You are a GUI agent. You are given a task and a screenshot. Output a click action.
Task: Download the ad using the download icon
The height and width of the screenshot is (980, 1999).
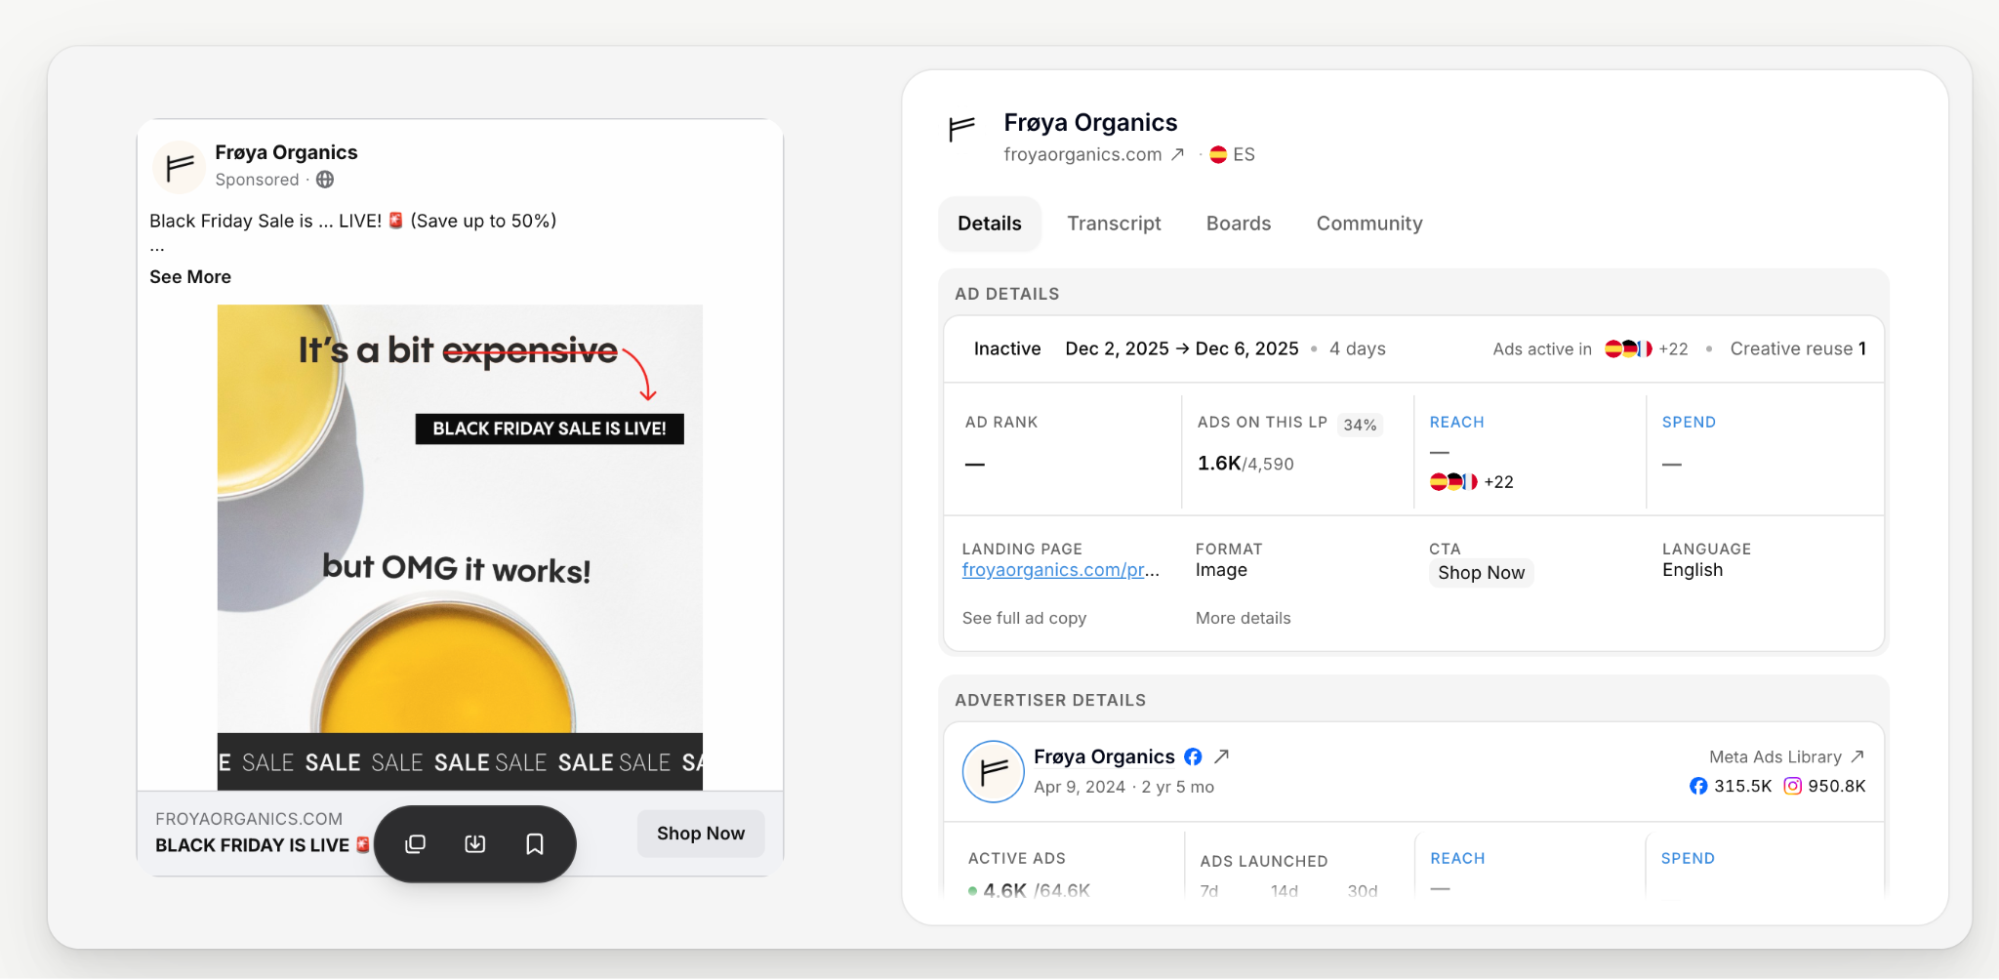click(x=475, y=844)
